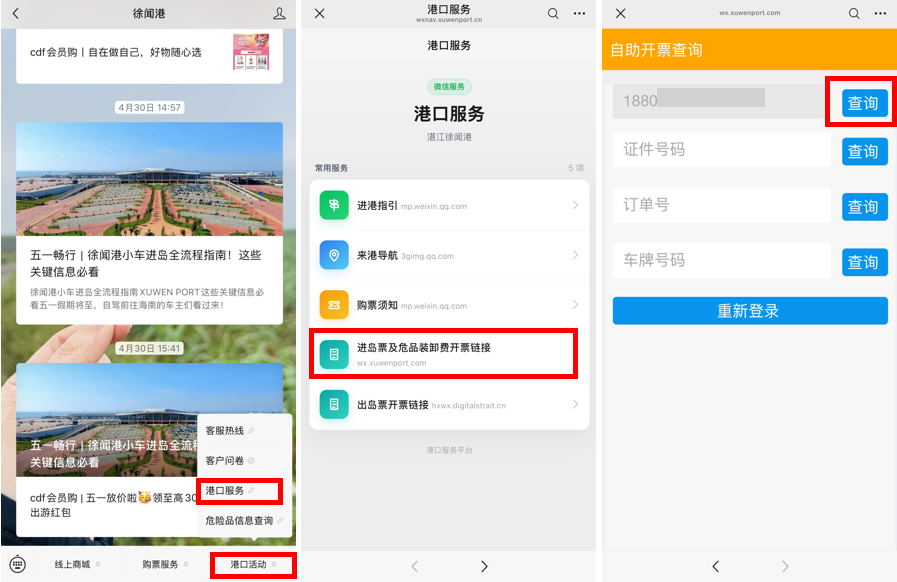Open more options on 港口服务 page

[x=580, y=13]
